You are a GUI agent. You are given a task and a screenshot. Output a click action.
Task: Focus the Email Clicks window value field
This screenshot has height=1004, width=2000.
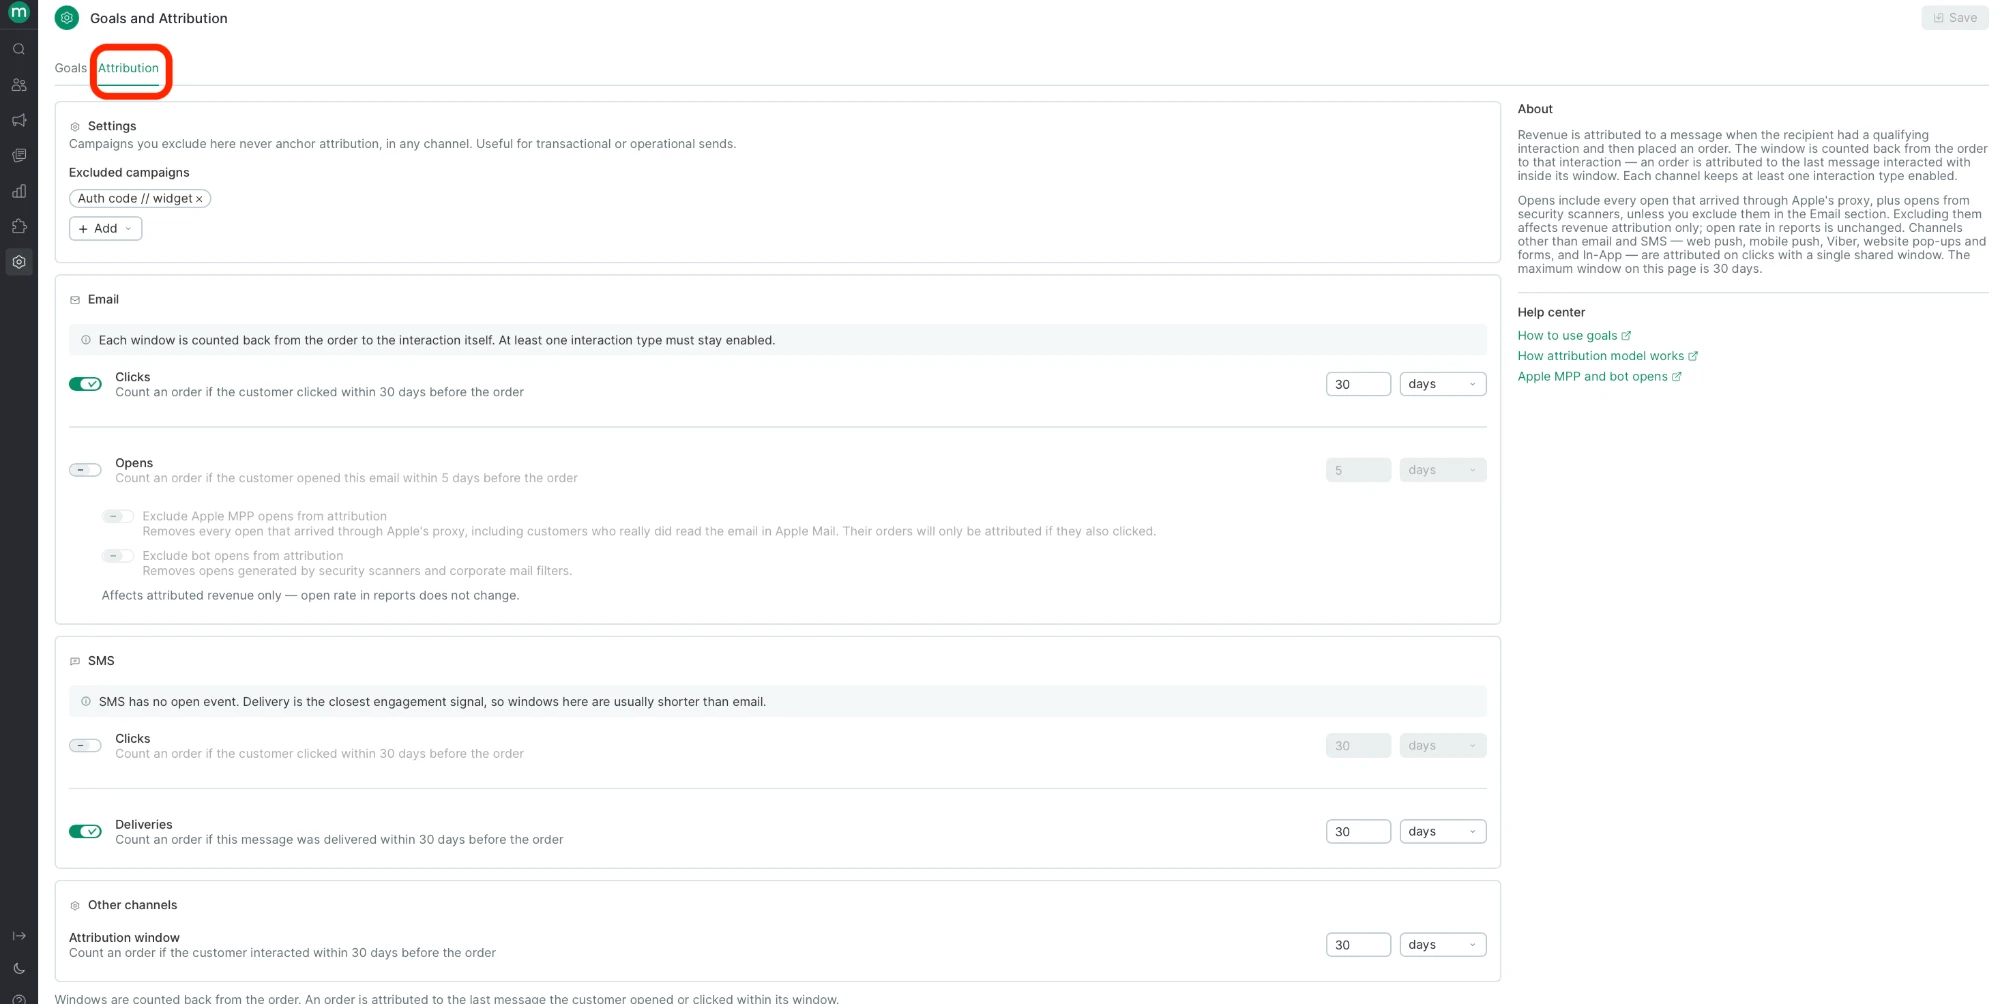click(1358, 384)
